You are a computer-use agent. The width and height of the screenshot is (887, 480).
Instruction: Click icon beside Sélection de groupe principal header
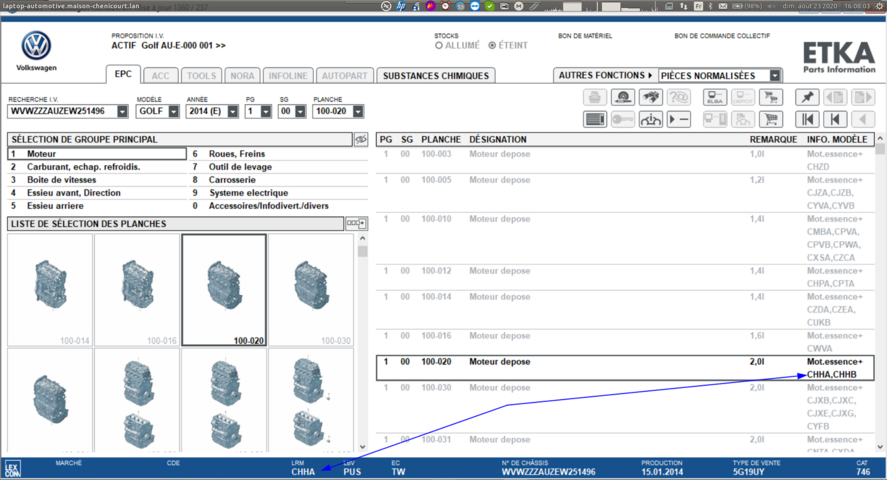tap(360, 139)
